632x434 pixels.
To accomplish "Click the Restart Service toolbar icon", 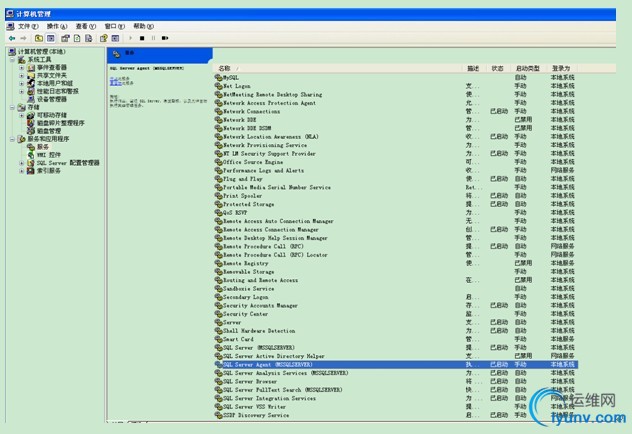I will [165, 38].
